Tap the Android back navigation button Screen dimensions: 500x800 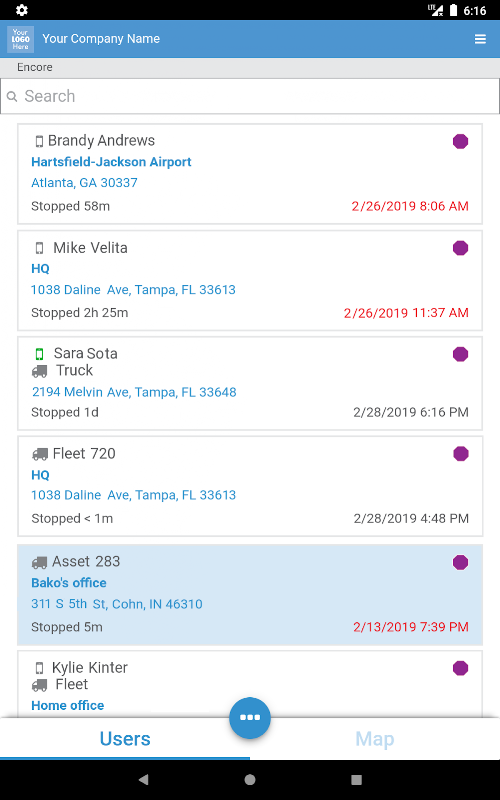tap(143, 779)
